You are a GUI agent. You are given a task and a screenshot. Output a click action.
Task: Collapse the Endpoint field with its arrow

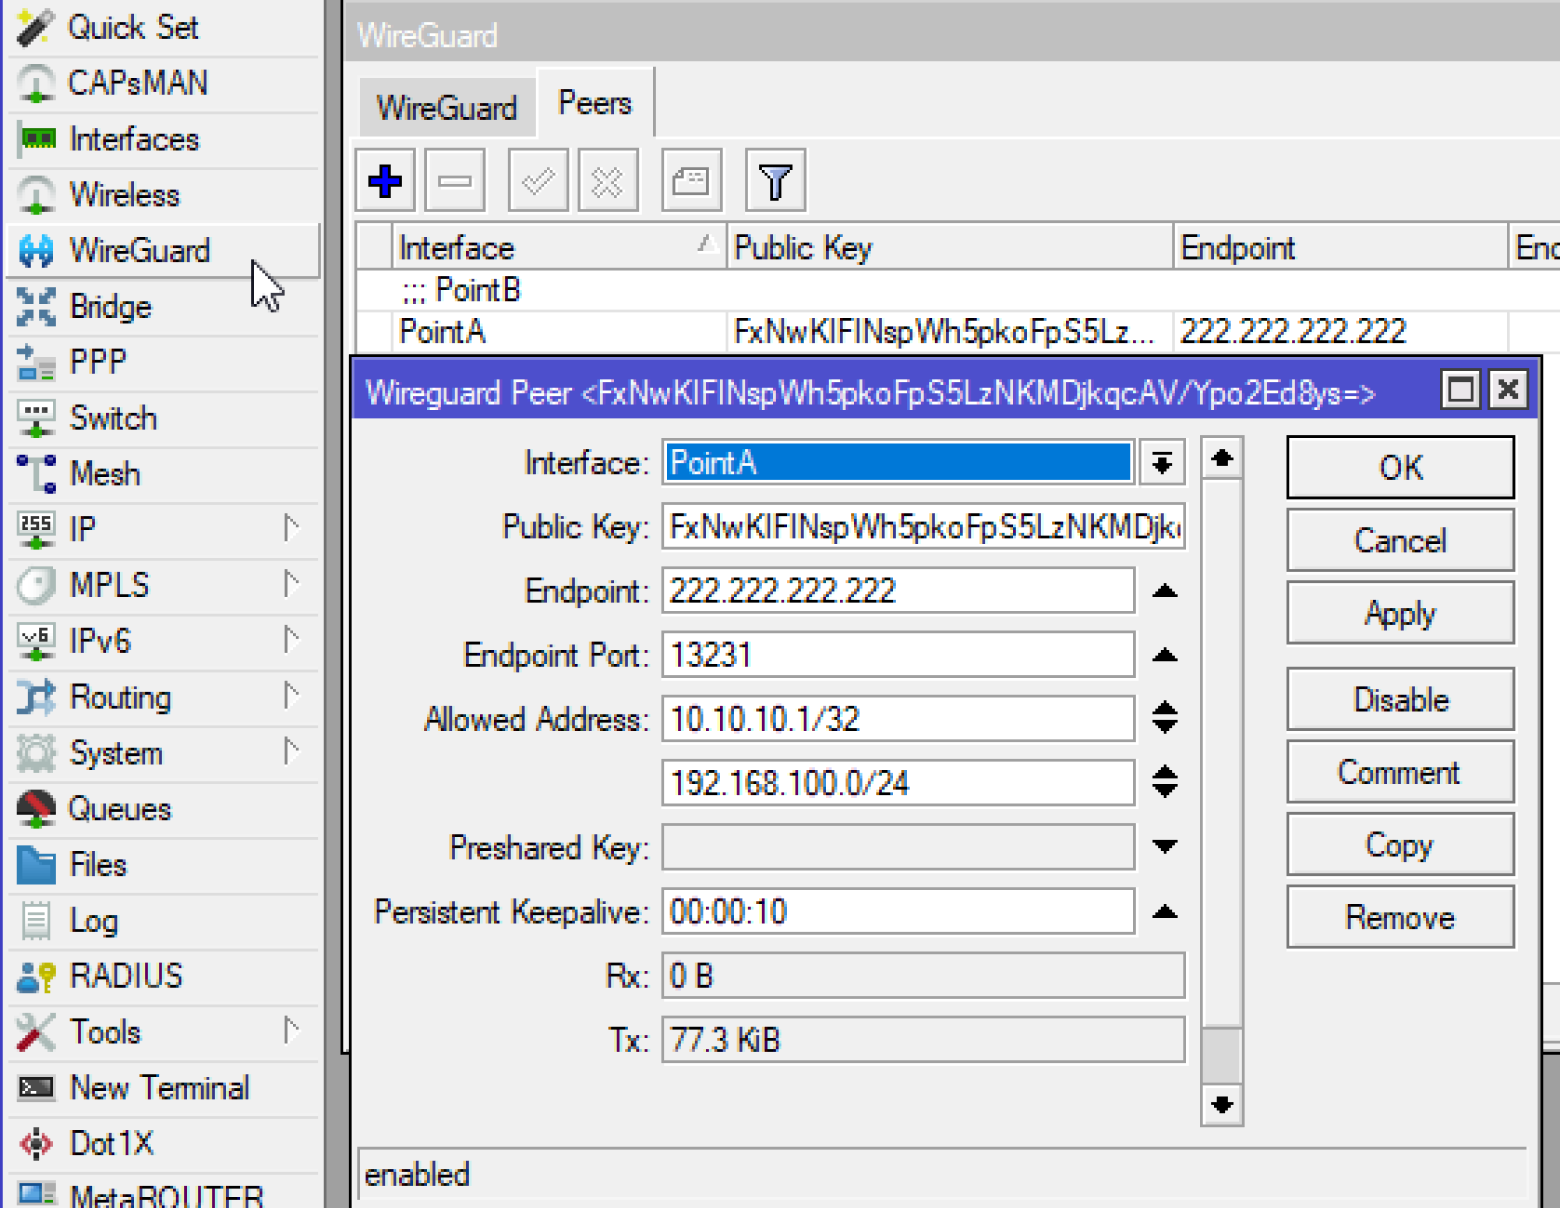1165,591
